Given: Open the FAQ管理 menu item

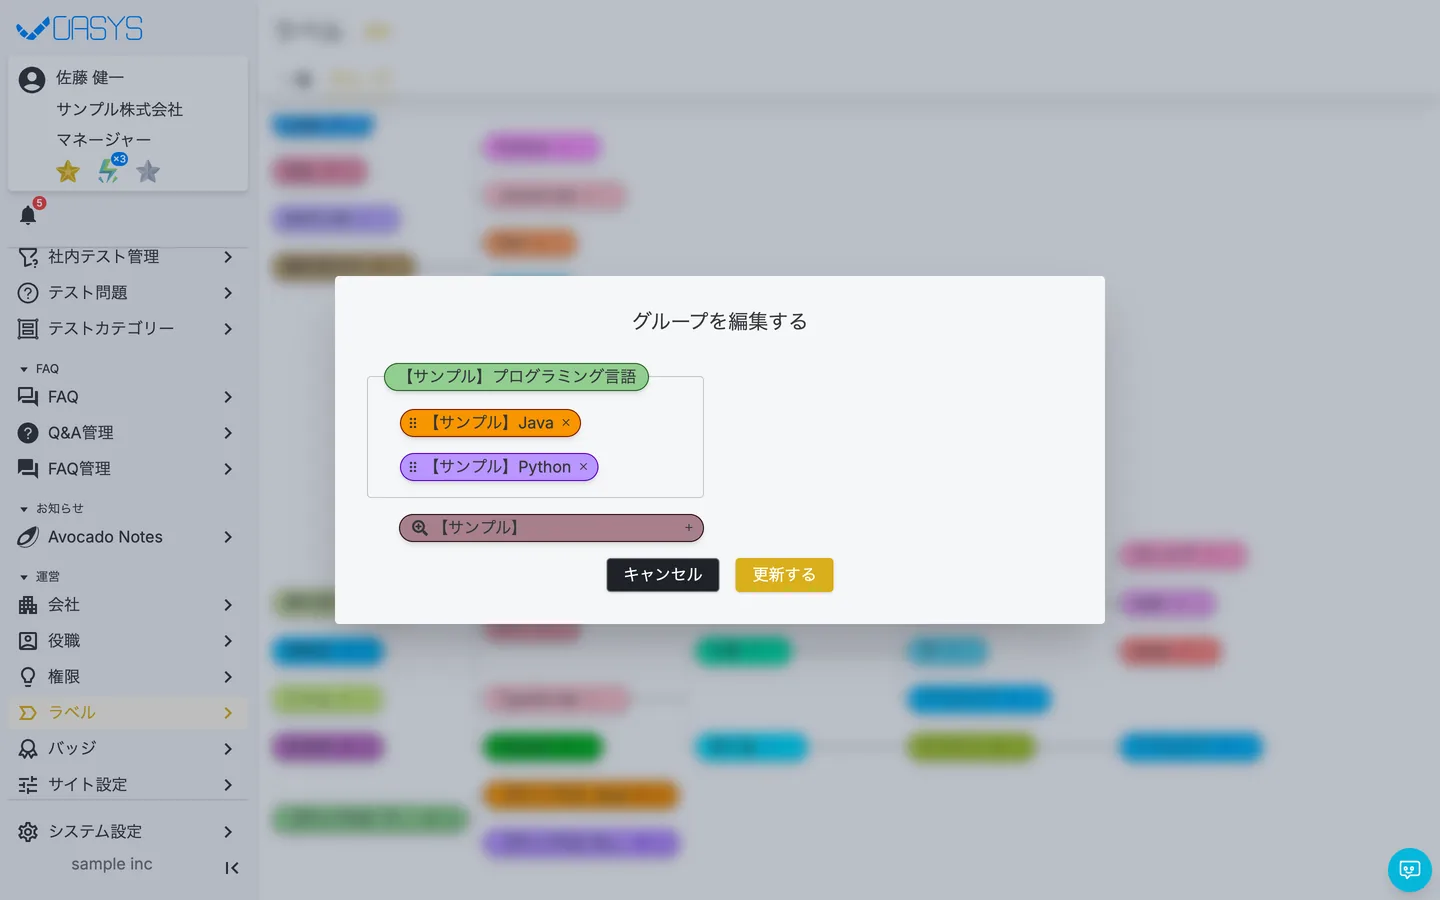Looking at the screenshot, I should click(x=128, y=469).
